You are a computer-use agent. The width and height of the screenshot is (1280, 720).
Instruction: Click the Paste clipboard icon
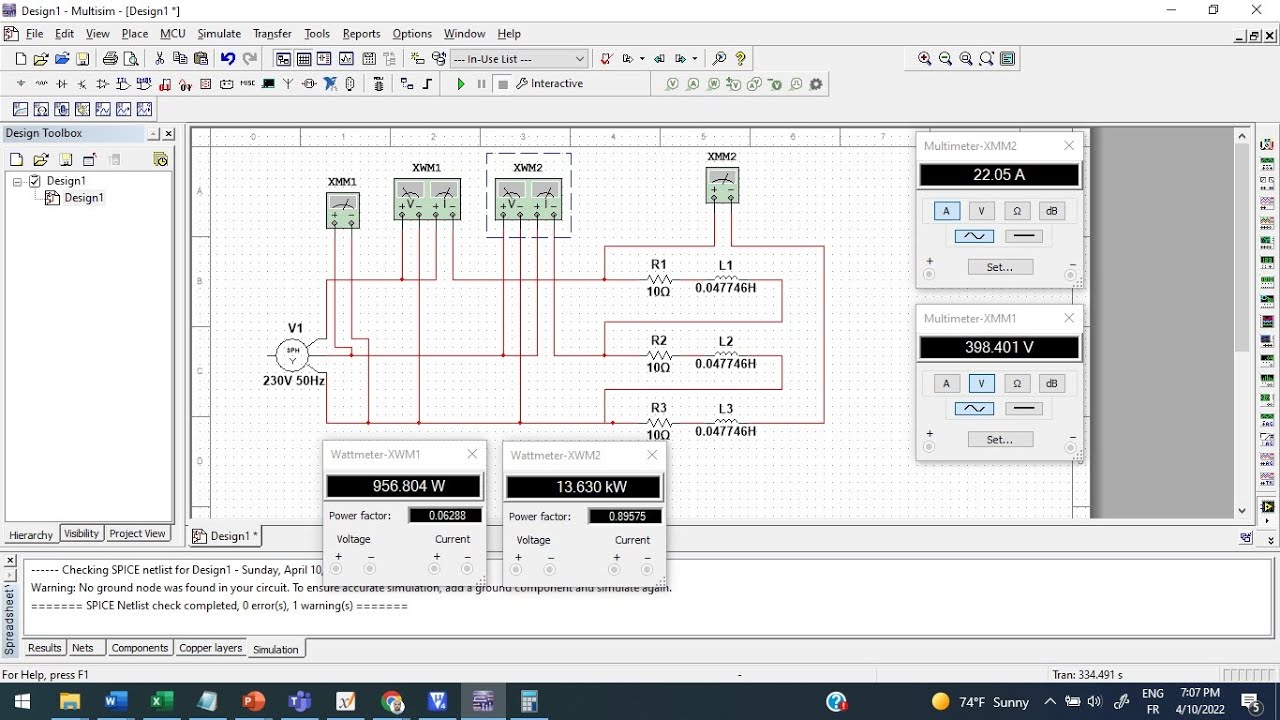[201, 59]
